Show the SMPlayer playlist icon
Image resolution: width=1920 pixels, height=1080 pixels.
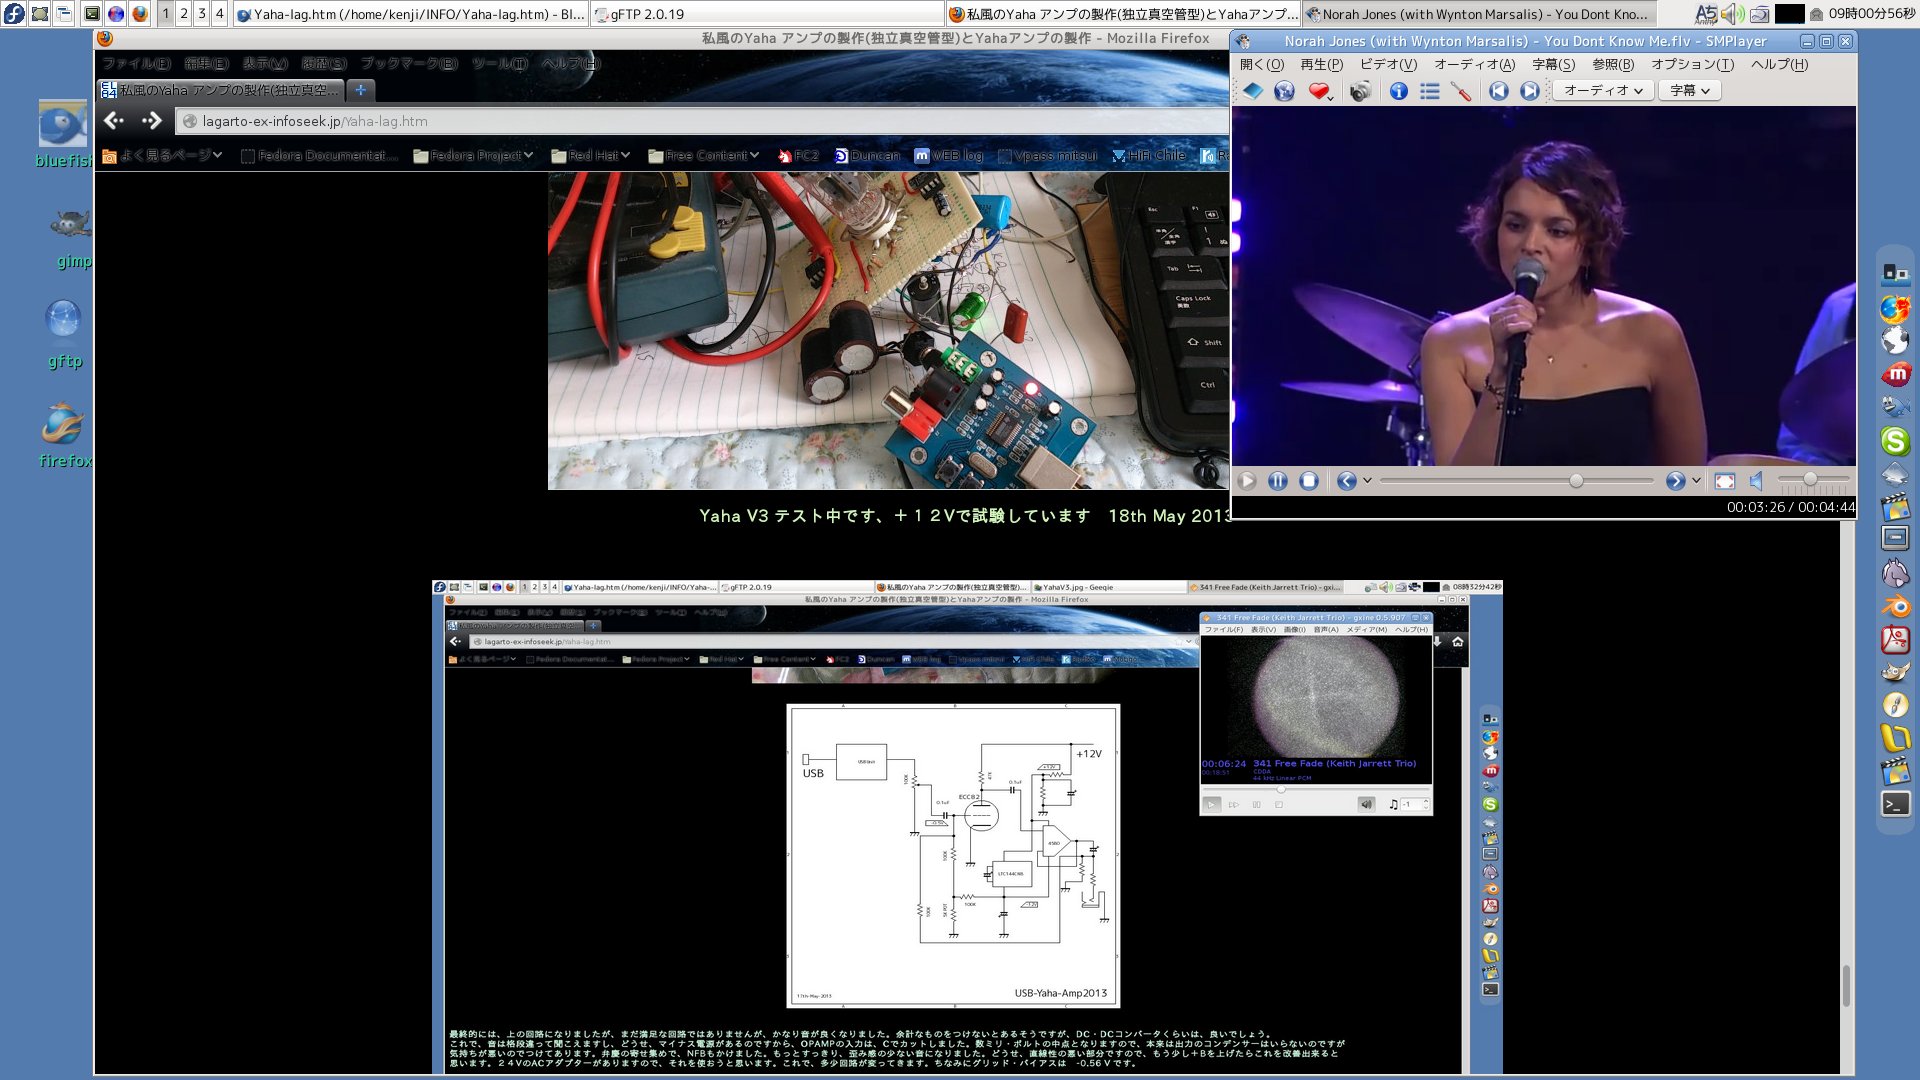click(1430, 91)
